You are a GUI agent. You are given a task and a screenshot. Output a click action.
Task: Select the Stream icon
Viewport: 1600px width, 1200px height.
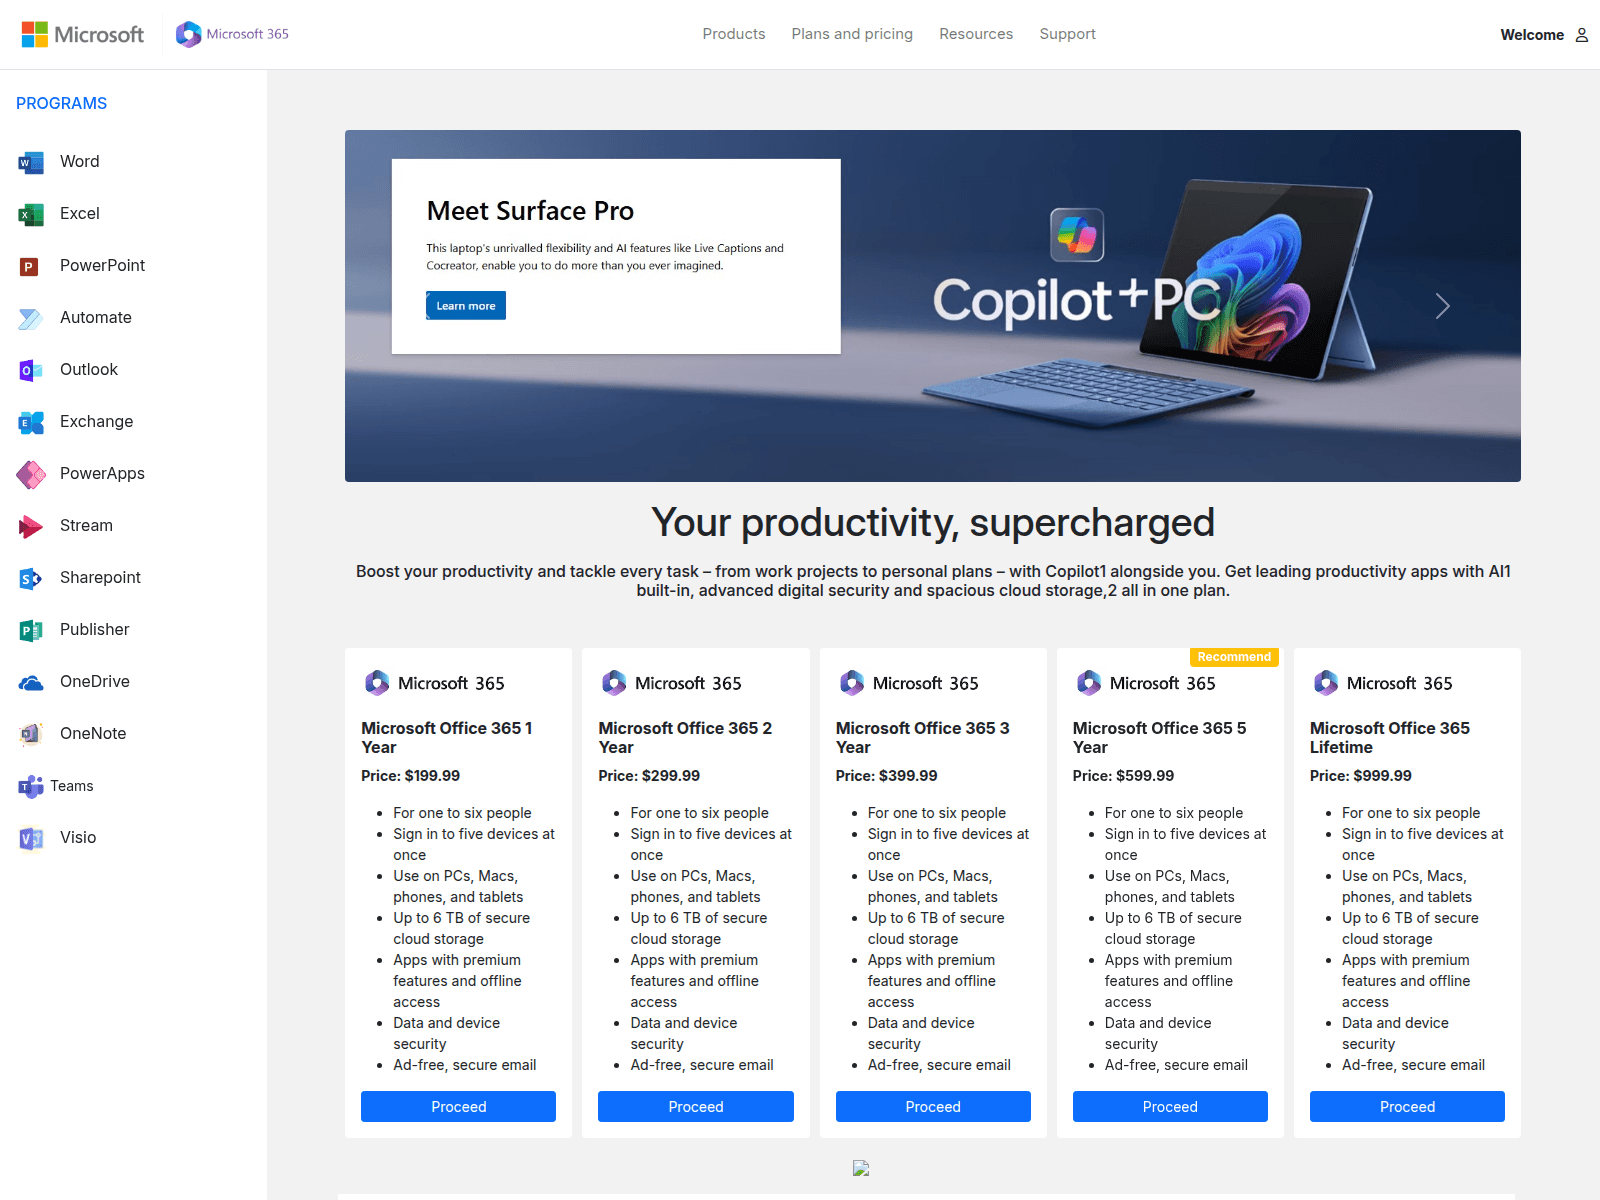point(31,526)
